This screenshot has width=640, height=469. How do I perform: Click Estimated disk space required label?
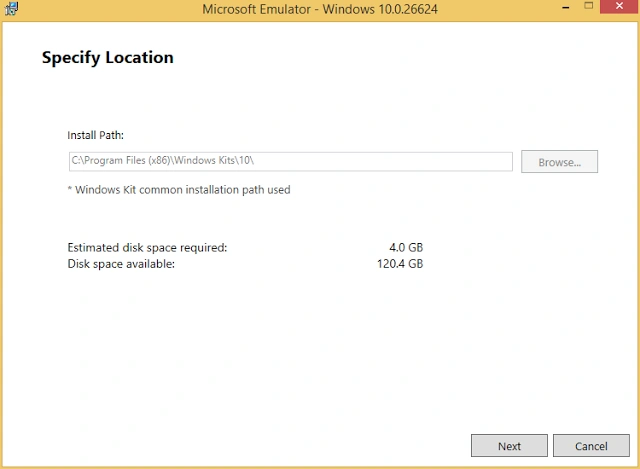click(147, 247)
